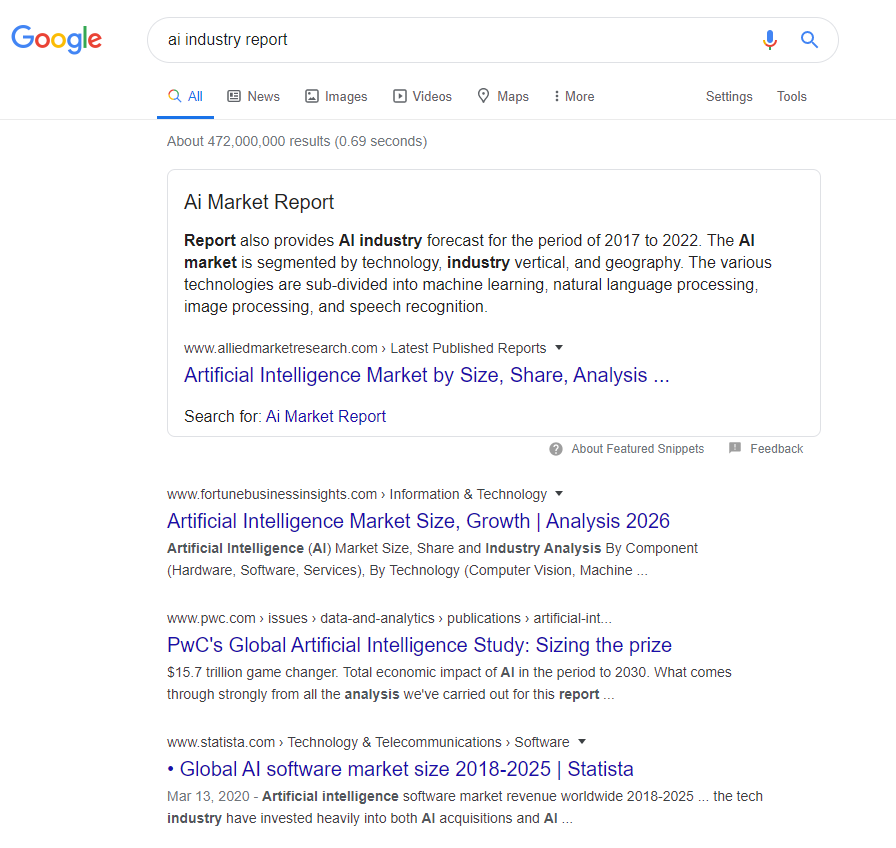Click the blue magnifier search button
896x848 pixels.
(809, 39)
